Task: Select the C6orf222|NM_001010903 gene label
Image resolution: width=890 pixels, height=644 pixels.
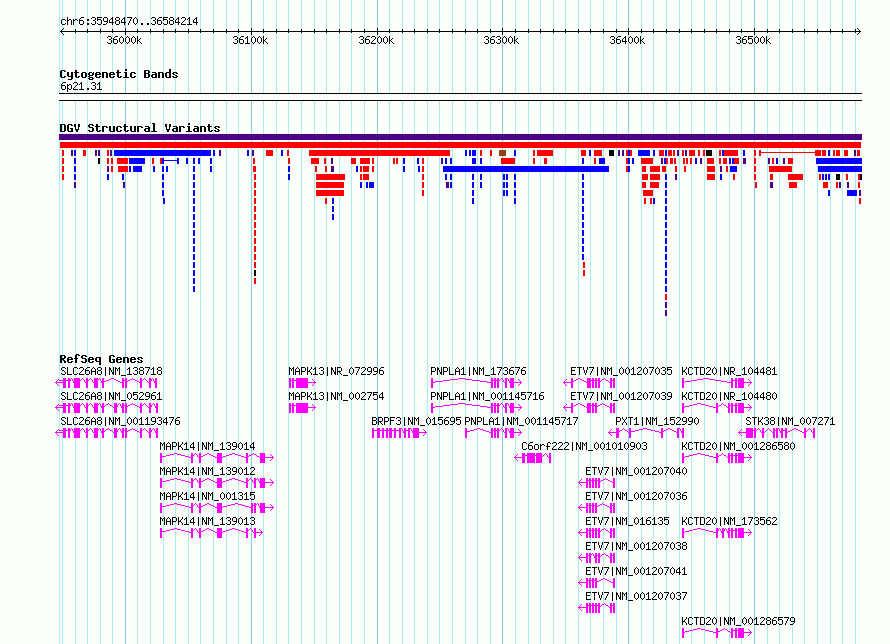Action: (x=584, y=446)
